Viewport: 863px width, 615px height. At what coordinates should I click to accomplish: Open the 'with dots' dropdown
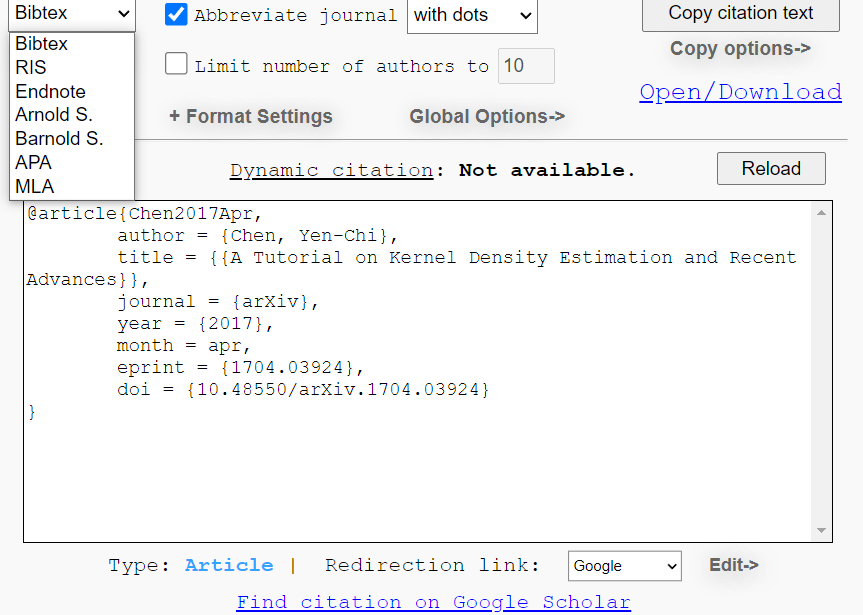pos(472,15)
